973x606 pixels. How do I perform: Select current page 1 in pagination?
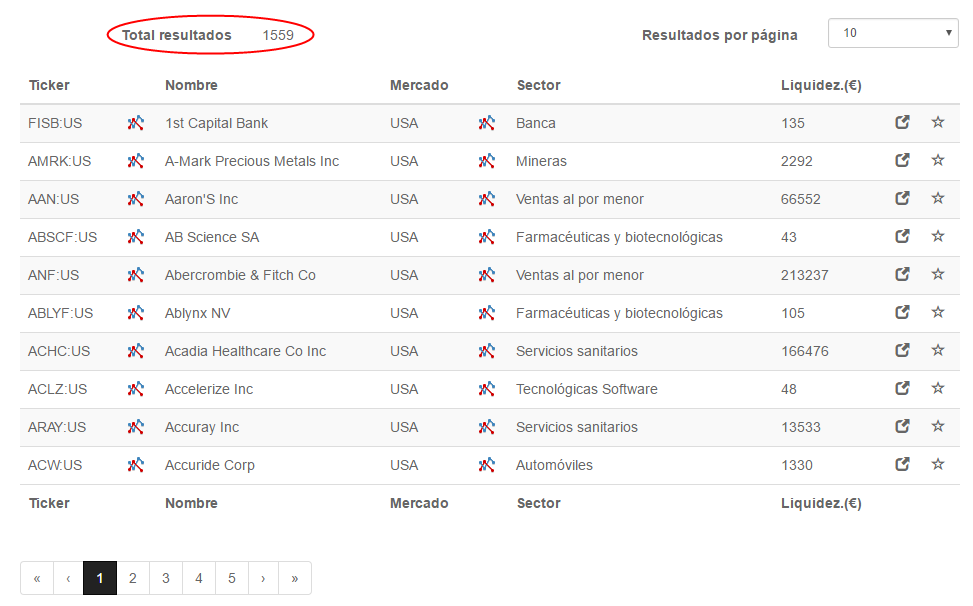click(x=100, y=578)
